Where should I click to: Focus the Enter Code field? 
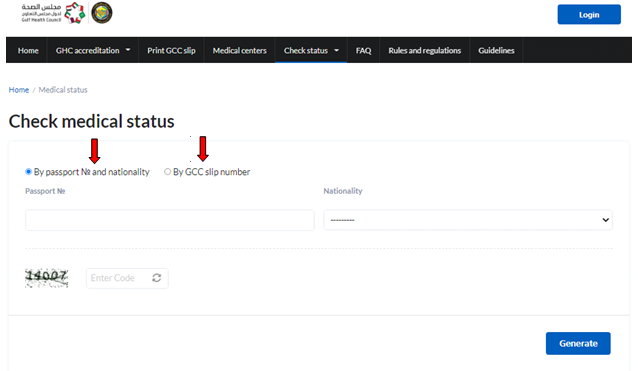coord(127,278)
